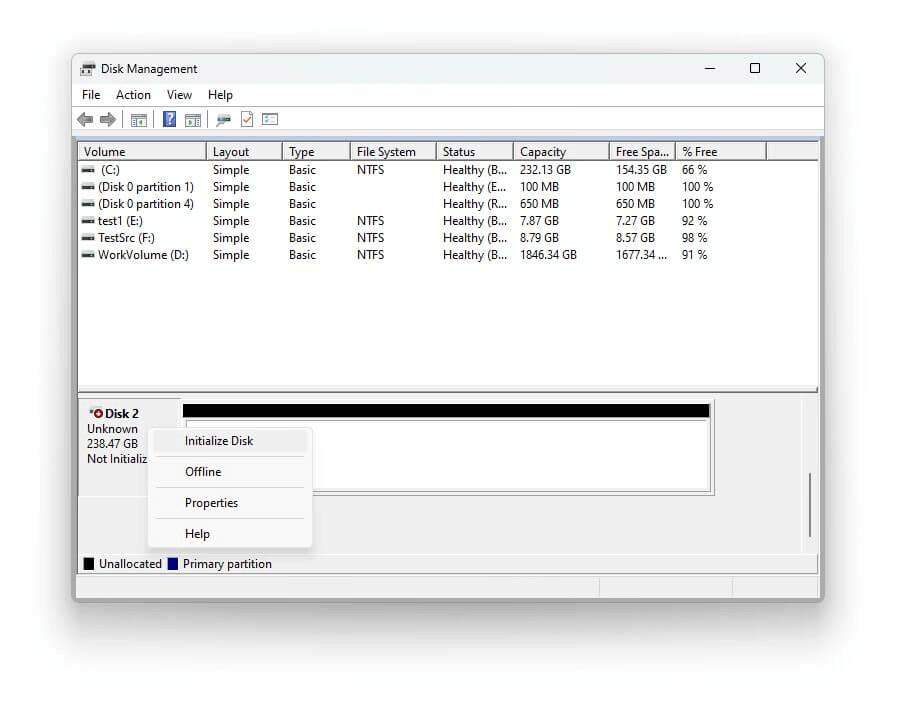Sort by the Volume column header
922x702 pixels.
pos(142,152)
